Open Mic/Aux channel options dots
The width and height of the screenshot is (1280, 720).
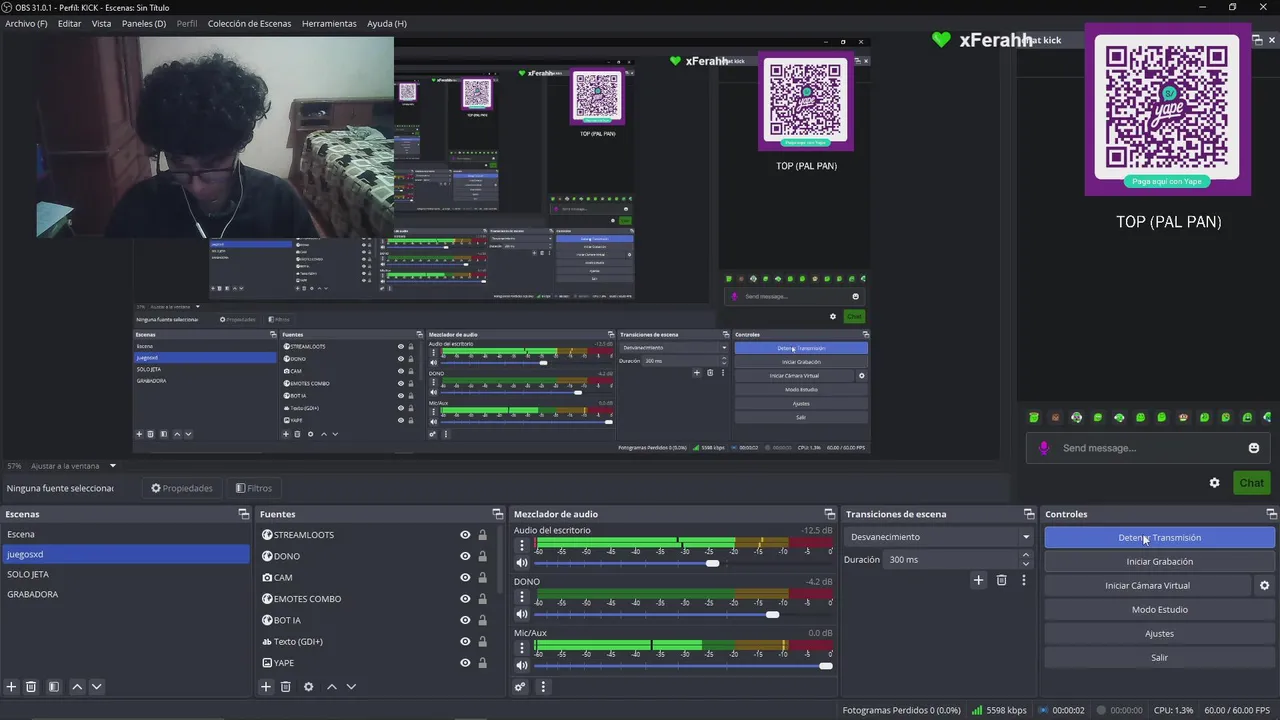(x=521, y=648)
